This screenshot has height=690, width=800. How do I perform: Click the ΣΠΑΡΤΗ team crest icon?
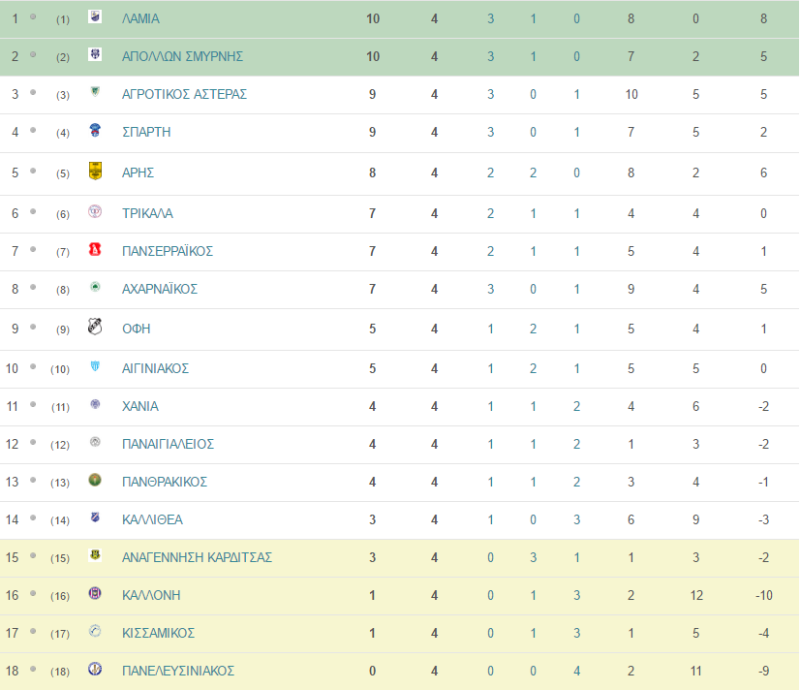point(95,130)
